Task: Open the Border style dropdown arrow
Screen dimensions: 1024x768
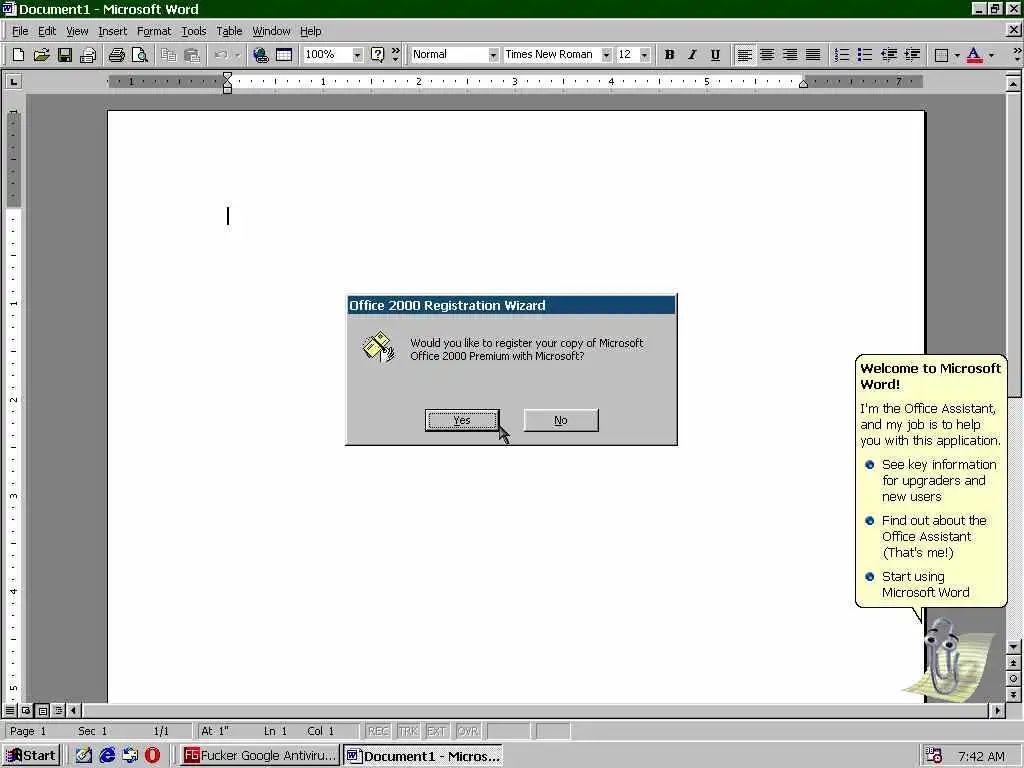Action: (x=957, y=55)
